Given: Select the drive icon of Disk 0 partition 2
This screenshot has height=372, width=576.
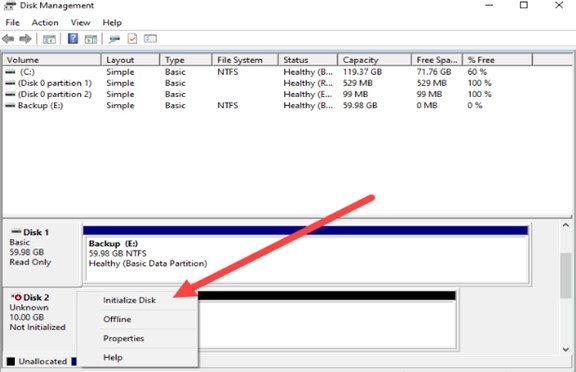Looking at the screenshot, I should coord(11,94).
